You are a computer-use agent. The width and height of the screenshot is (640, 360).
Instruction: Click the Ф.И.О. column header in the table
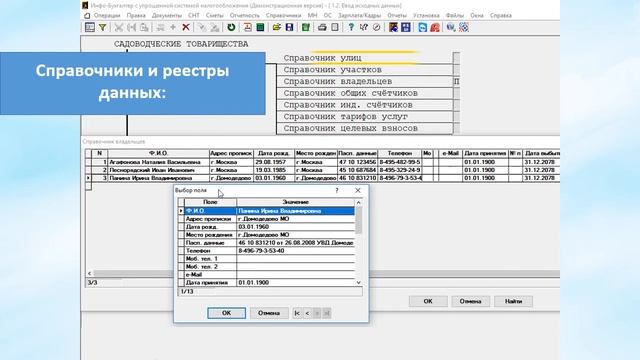click(x=158, y=153)
